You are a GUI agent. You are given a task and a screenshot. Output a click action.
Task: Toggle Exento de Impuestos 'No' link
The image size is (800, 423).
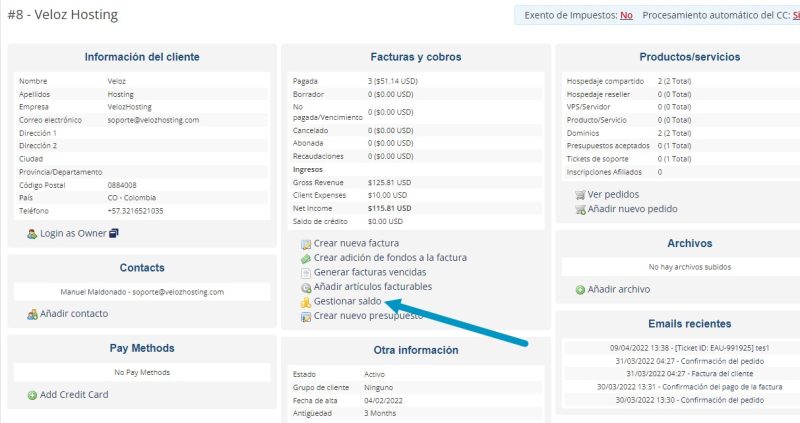(x=627, y=15)
